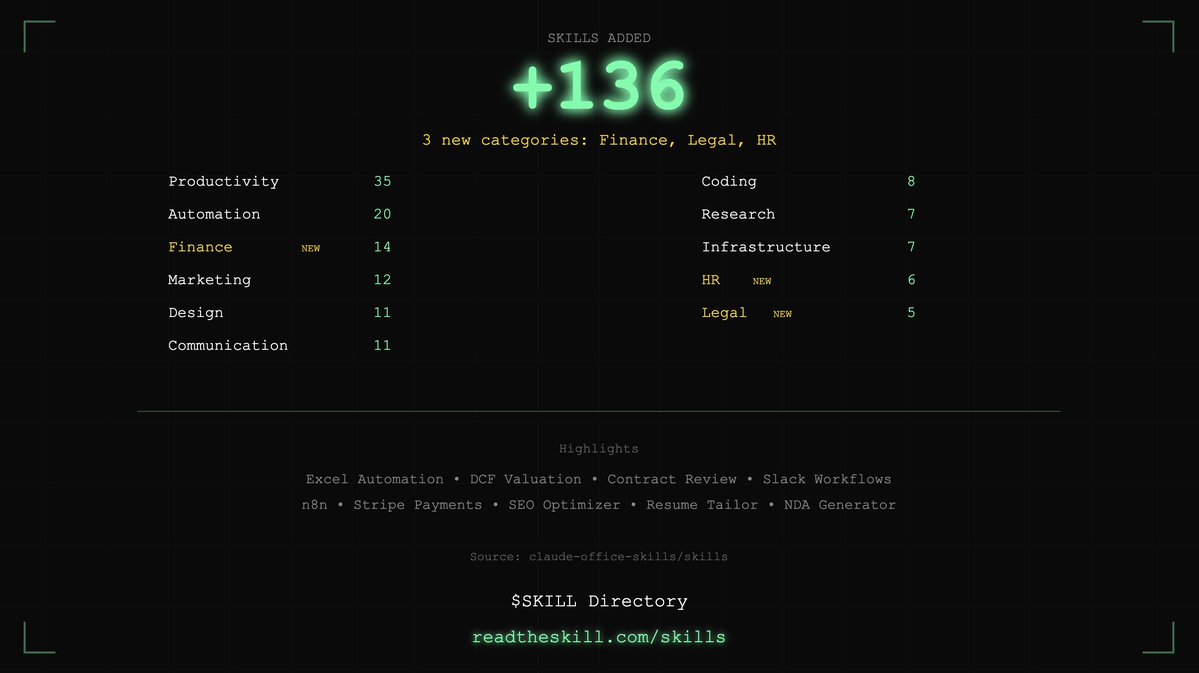The image size is (1199, 673).
Task: Select the Research category label
Action: click(x=738, y=214)
